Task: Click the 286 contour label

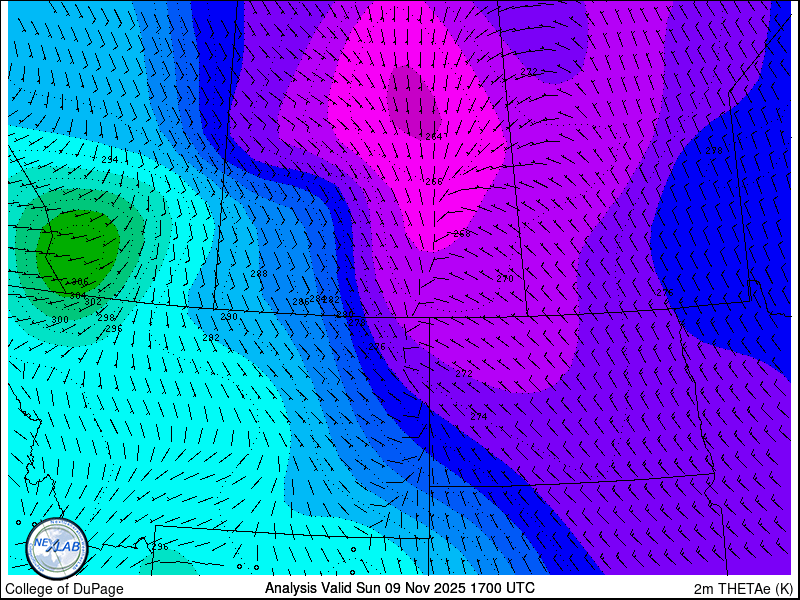Action: [301, 302]
